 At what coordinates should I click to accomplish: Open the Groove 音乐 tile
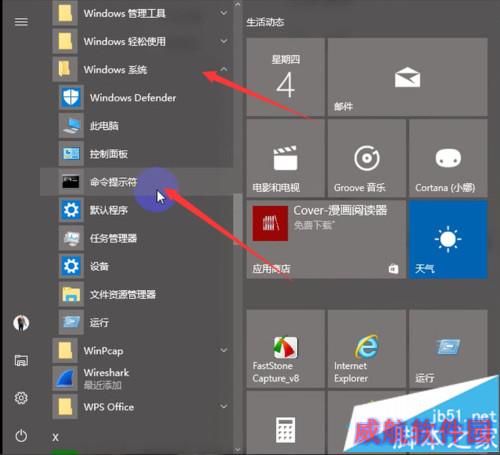coord(367,158)
